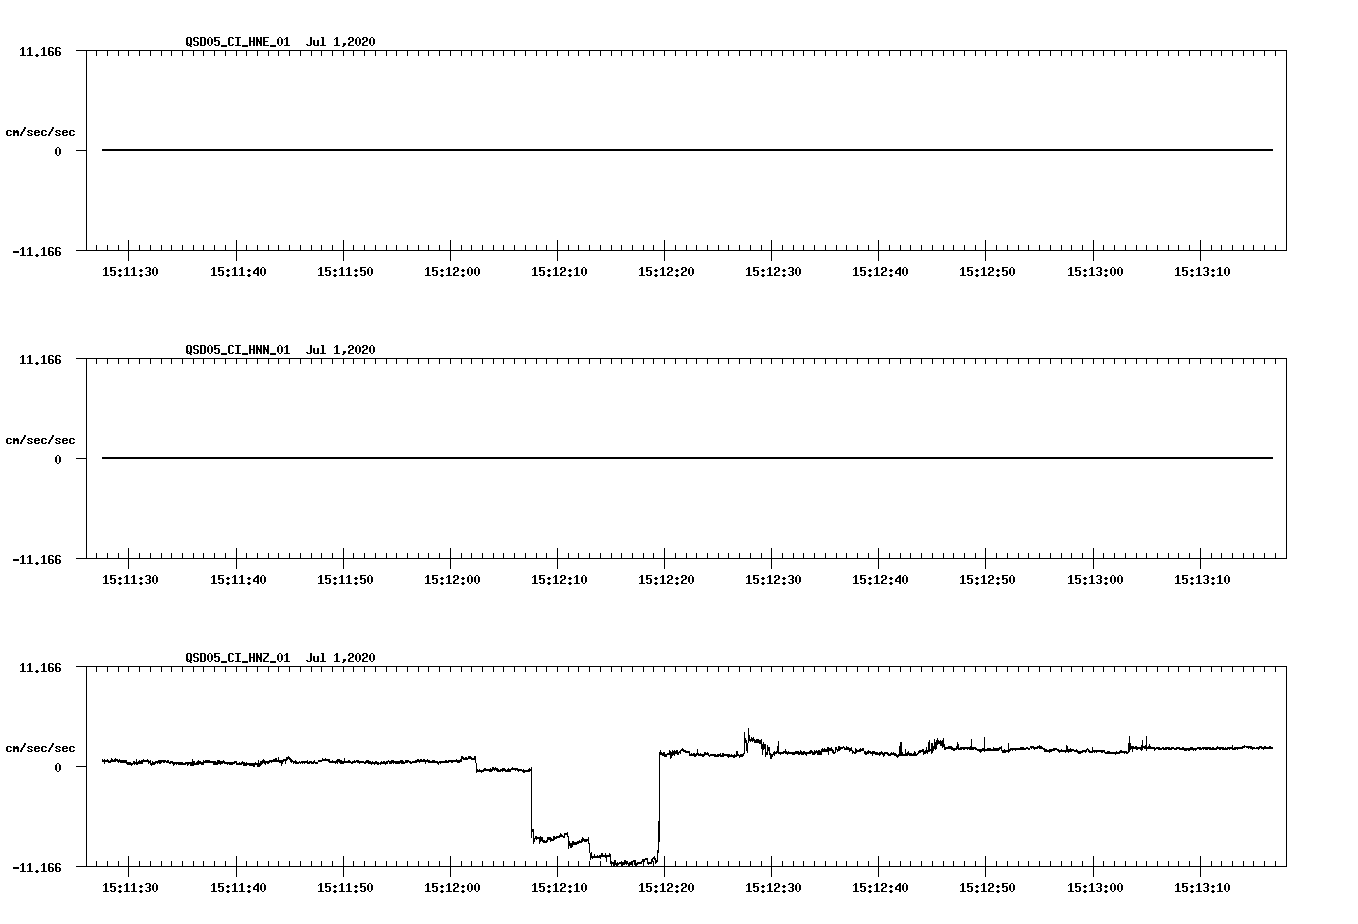Screen dimensions: 1358x924
Task: Click 15:12:10 time label under HNN plot
Action: pyautogui.click(x=559, y=580)
